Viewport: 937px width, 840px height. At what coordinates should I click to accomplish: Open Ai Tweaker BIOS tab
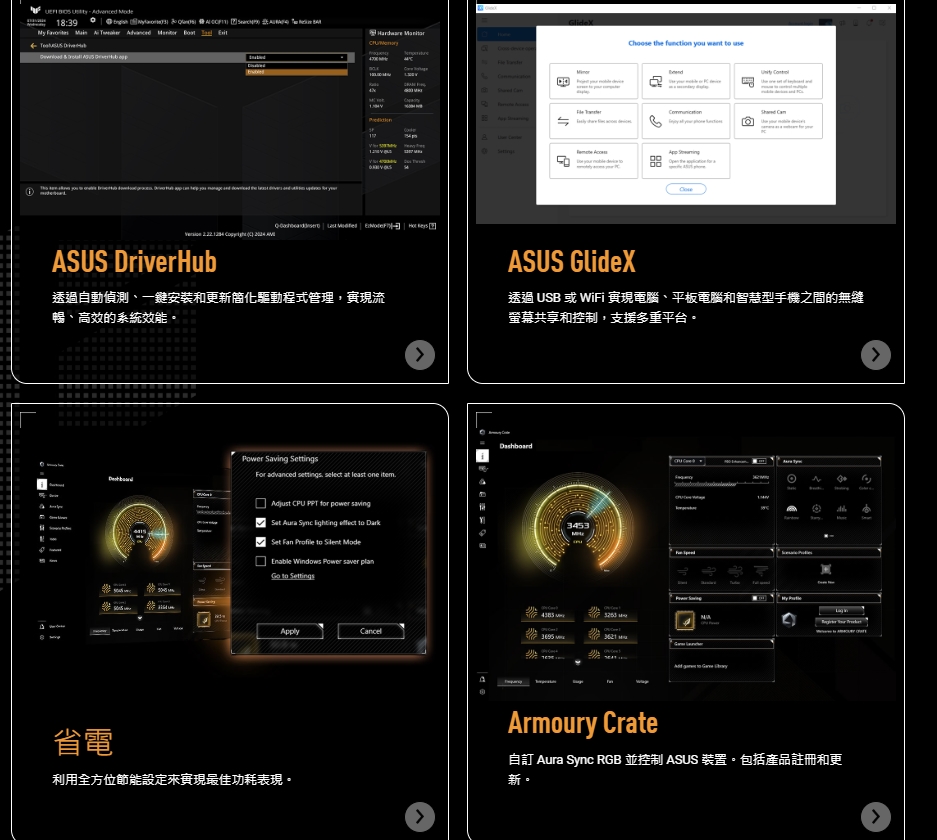pyautogui.click(x=107, y=33)
